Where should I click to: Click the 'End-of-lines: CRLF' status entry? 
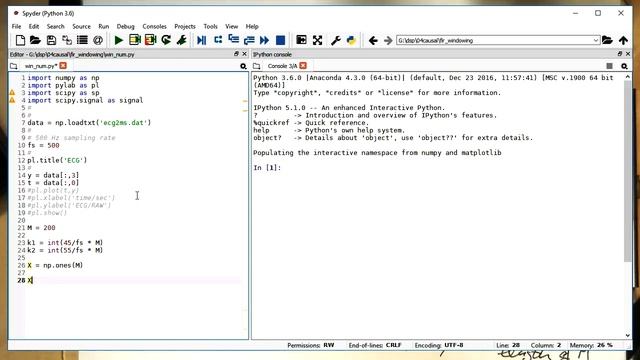pos(375,345)
